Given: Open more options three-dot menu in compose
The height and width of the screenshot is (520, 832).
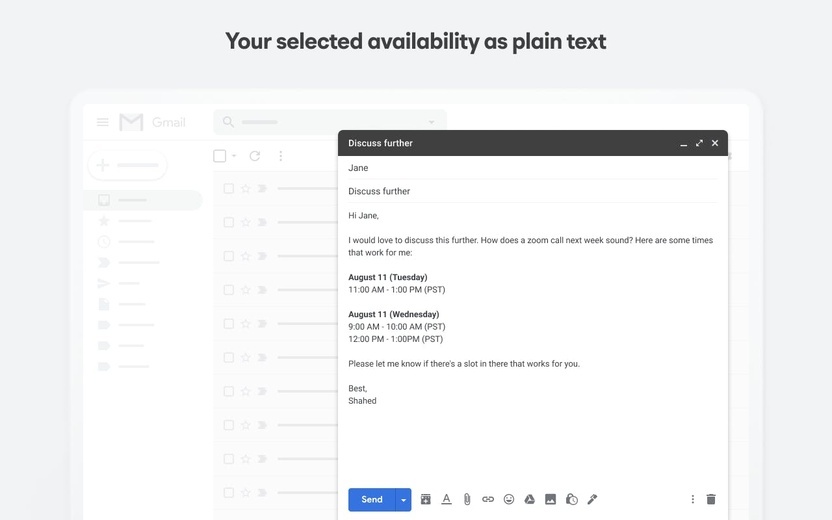Looking at the screenshot, I should tap(692, 499).
